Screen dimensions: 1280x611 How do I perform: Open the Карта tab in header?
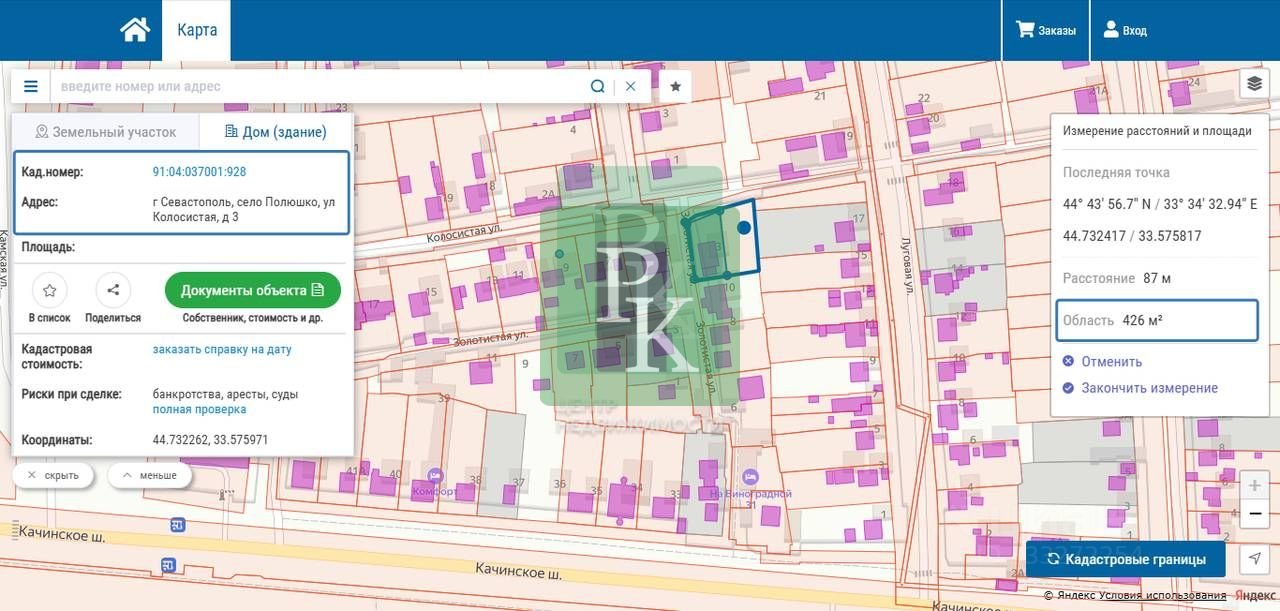click(197, 30)
